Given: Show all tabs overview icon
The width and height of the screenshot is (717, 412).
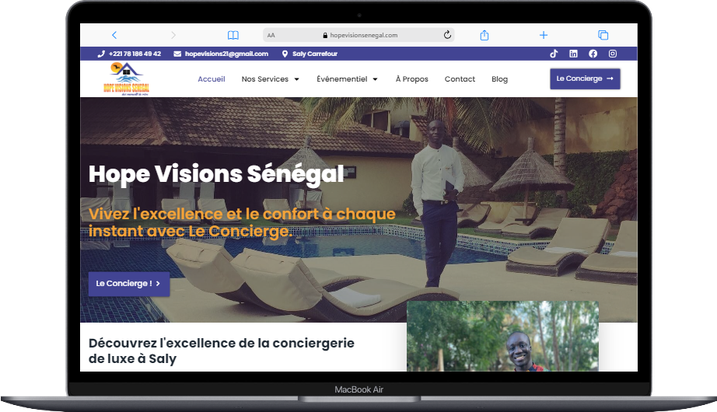Looking at the screenshot, I should pos(603,35).
